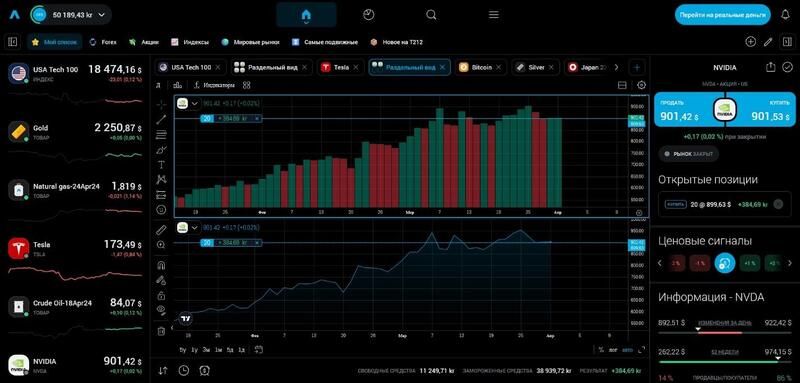Select the zoom in tool
This screenshot has width=800, height=383.
(161, 245)
